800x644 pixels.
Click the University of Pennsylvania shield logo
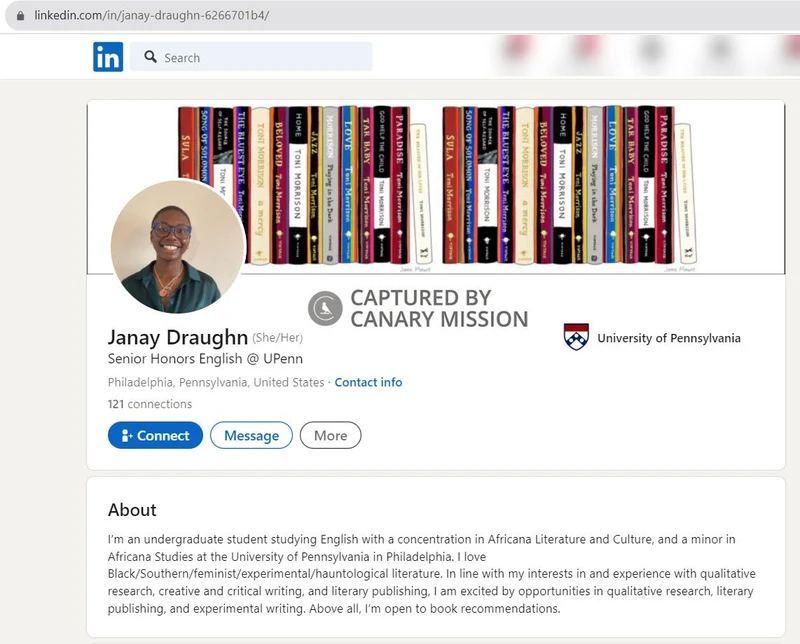click(575, 337)
